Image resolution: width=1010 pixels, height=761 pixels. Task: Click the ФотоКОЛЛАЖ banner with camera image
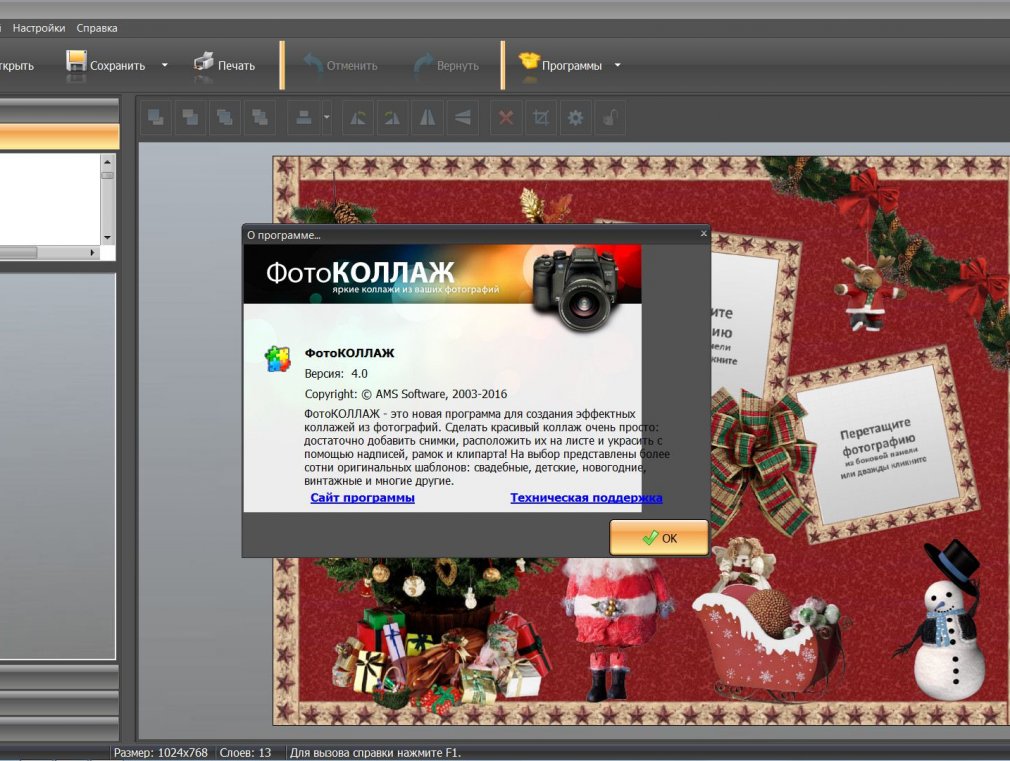[443, 275]
